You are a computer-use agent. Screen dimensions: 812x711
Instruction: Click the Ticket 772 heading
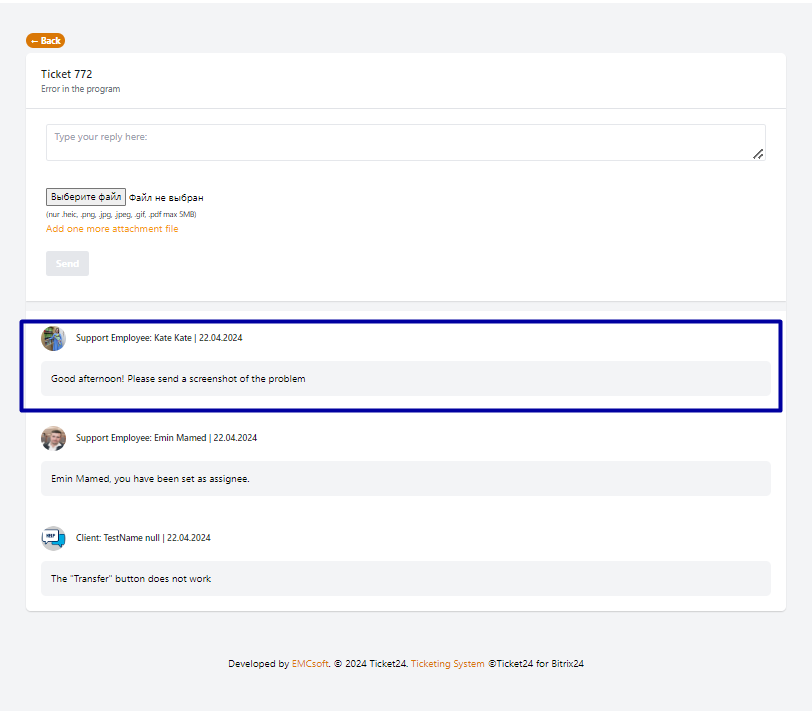67,74
